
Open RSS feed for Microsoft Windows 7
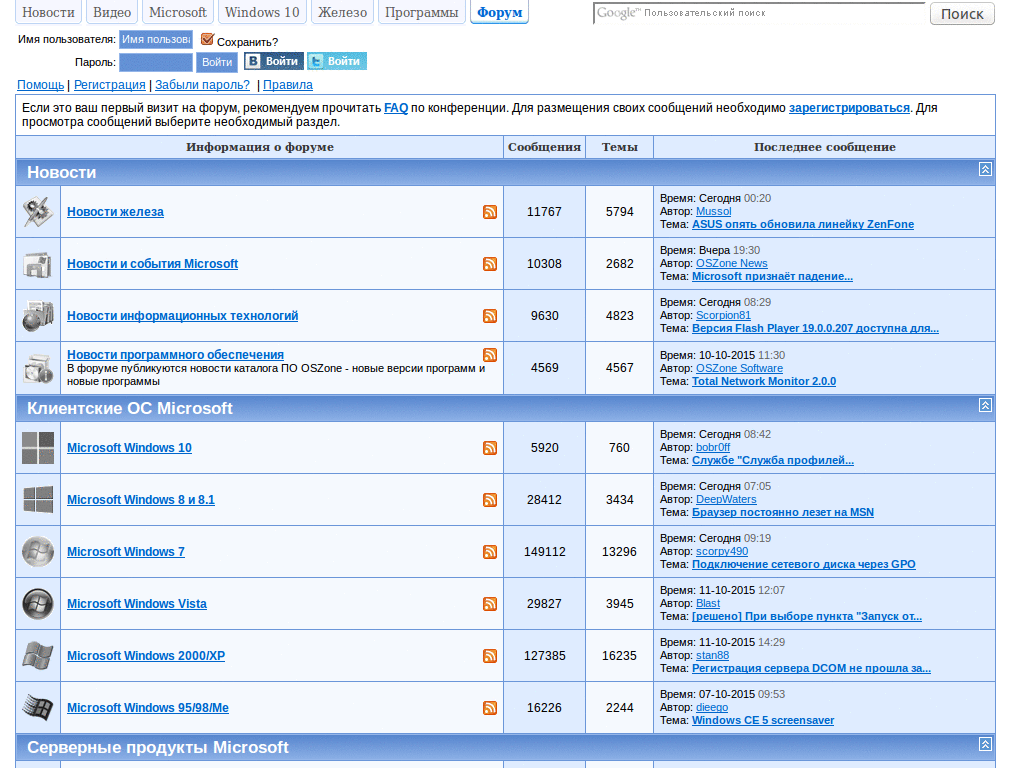click(x=490, y=552)
